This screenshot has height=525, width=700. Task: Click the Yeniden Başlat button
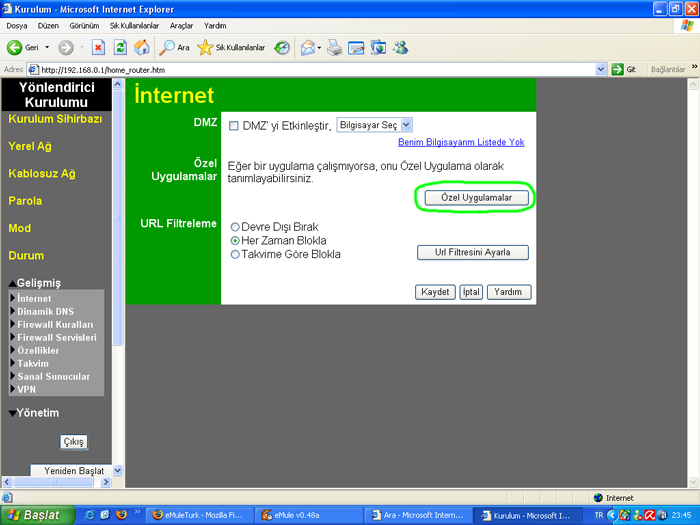pos(71,471)
